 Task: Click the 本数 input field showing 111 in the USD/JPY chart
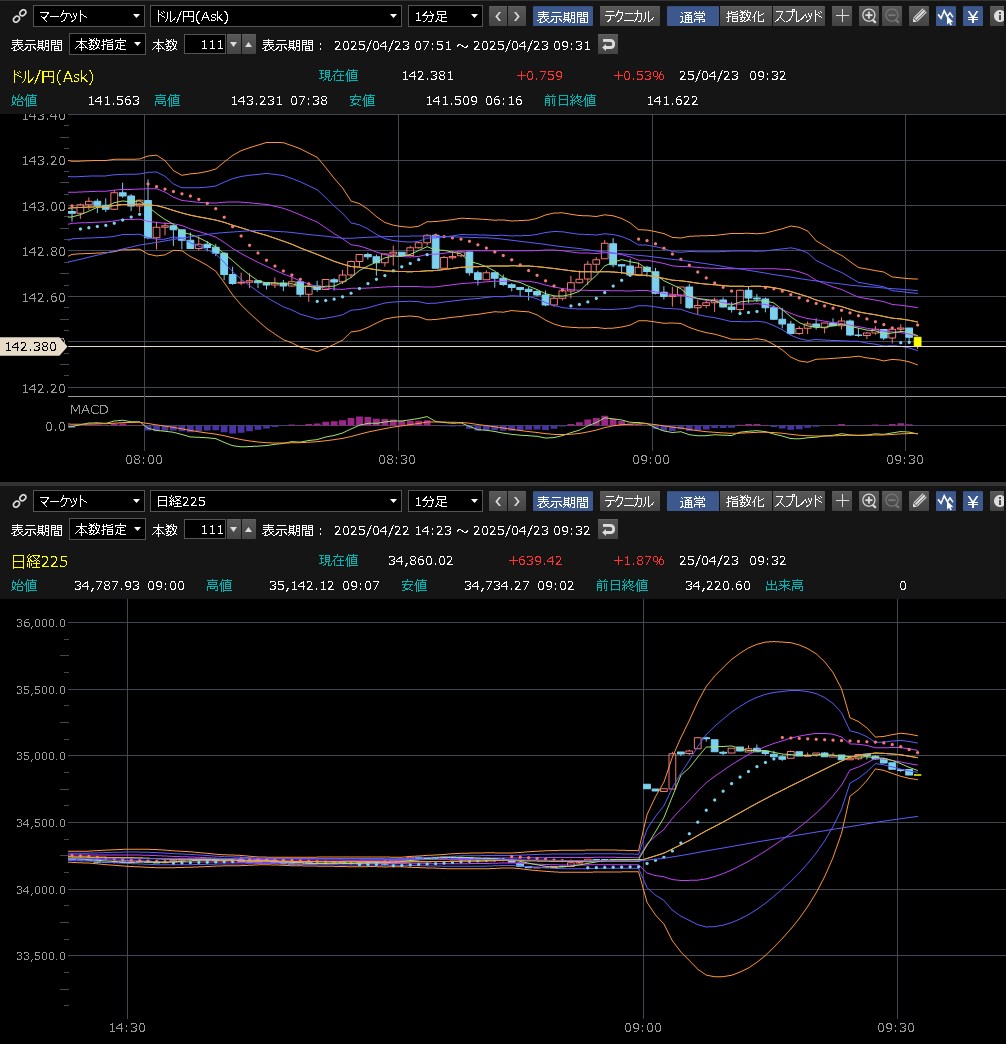[x=205, y=45]
